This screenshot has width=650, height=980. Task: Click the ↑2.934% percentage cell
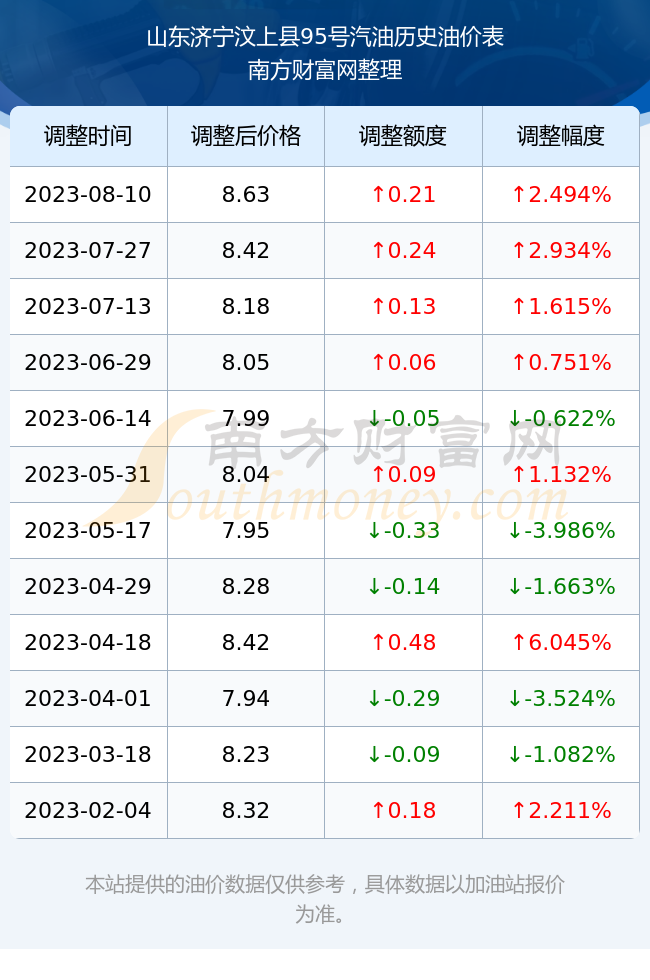[561, 251]
